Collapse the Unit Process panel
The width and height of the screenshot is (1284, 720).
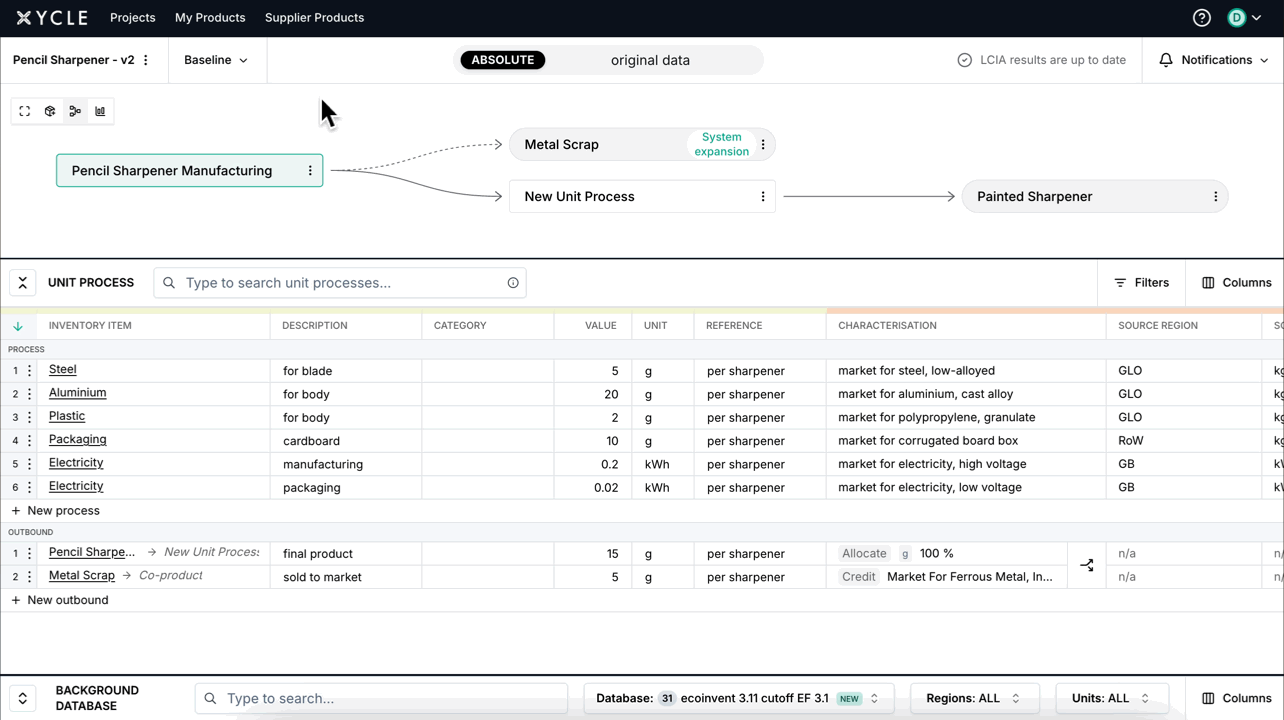23,283
